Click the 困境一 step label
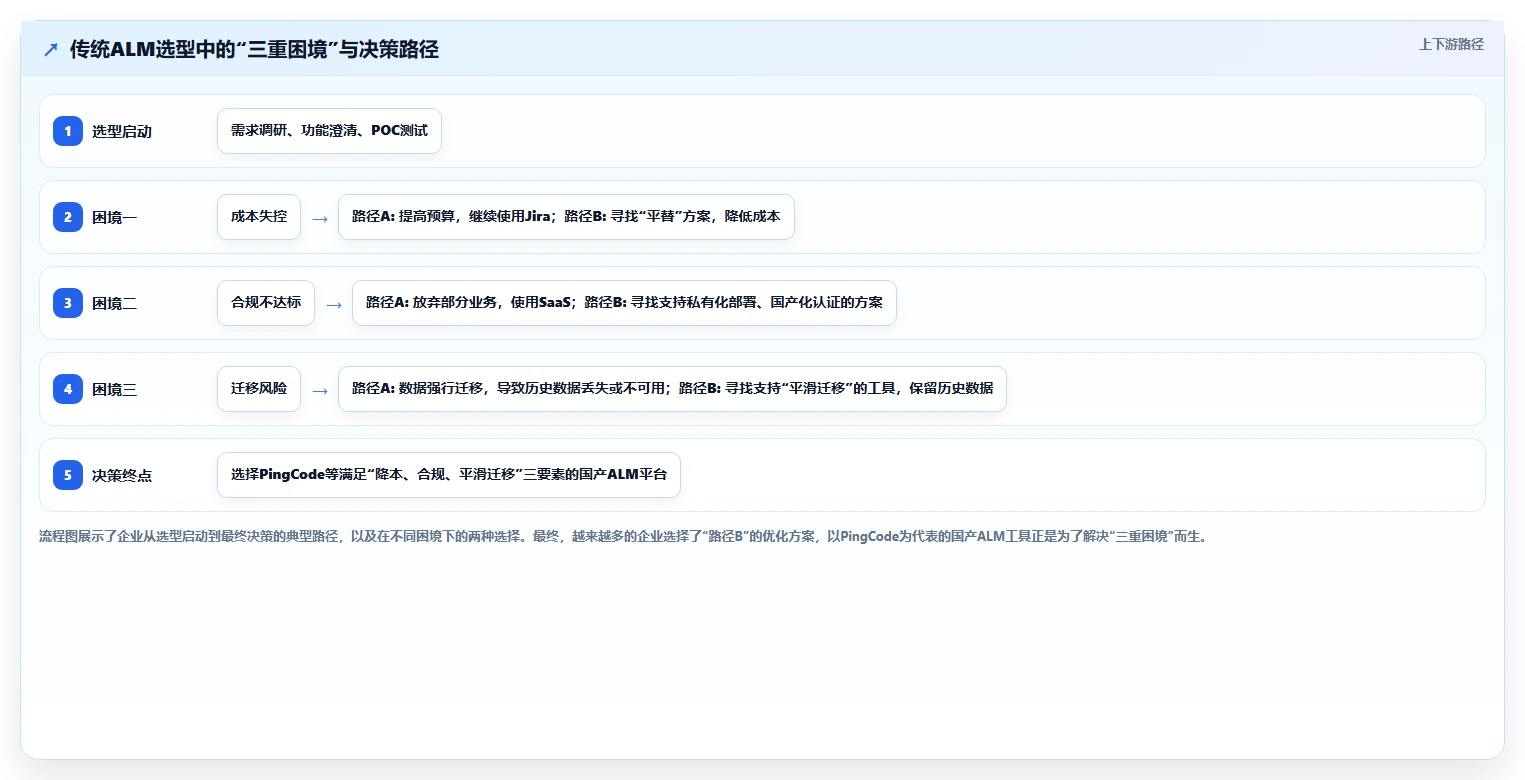This screenshot has width=1525, height=780. (x=115, y=217)
